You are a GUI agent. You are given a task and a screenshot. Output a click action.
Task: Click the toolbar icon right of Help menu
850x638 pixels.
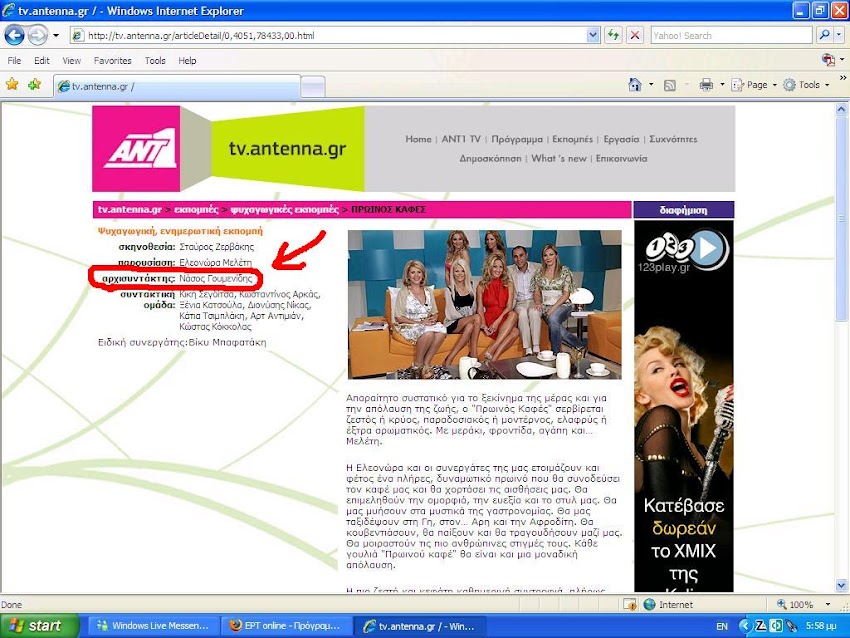pyautogui.click(x=828, y=60)
